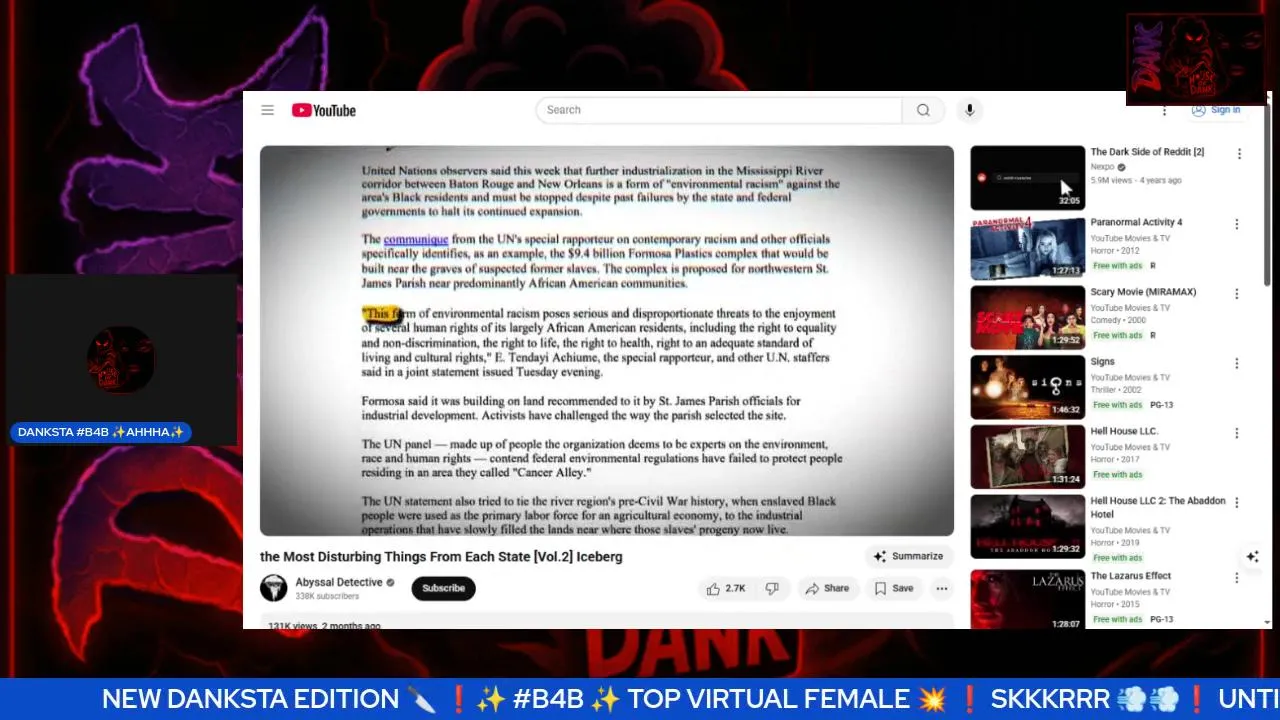Click The Lazarus Effect title text
Image resolution: width=1280 pixels, height=720 pixels.
(1131, 576)
